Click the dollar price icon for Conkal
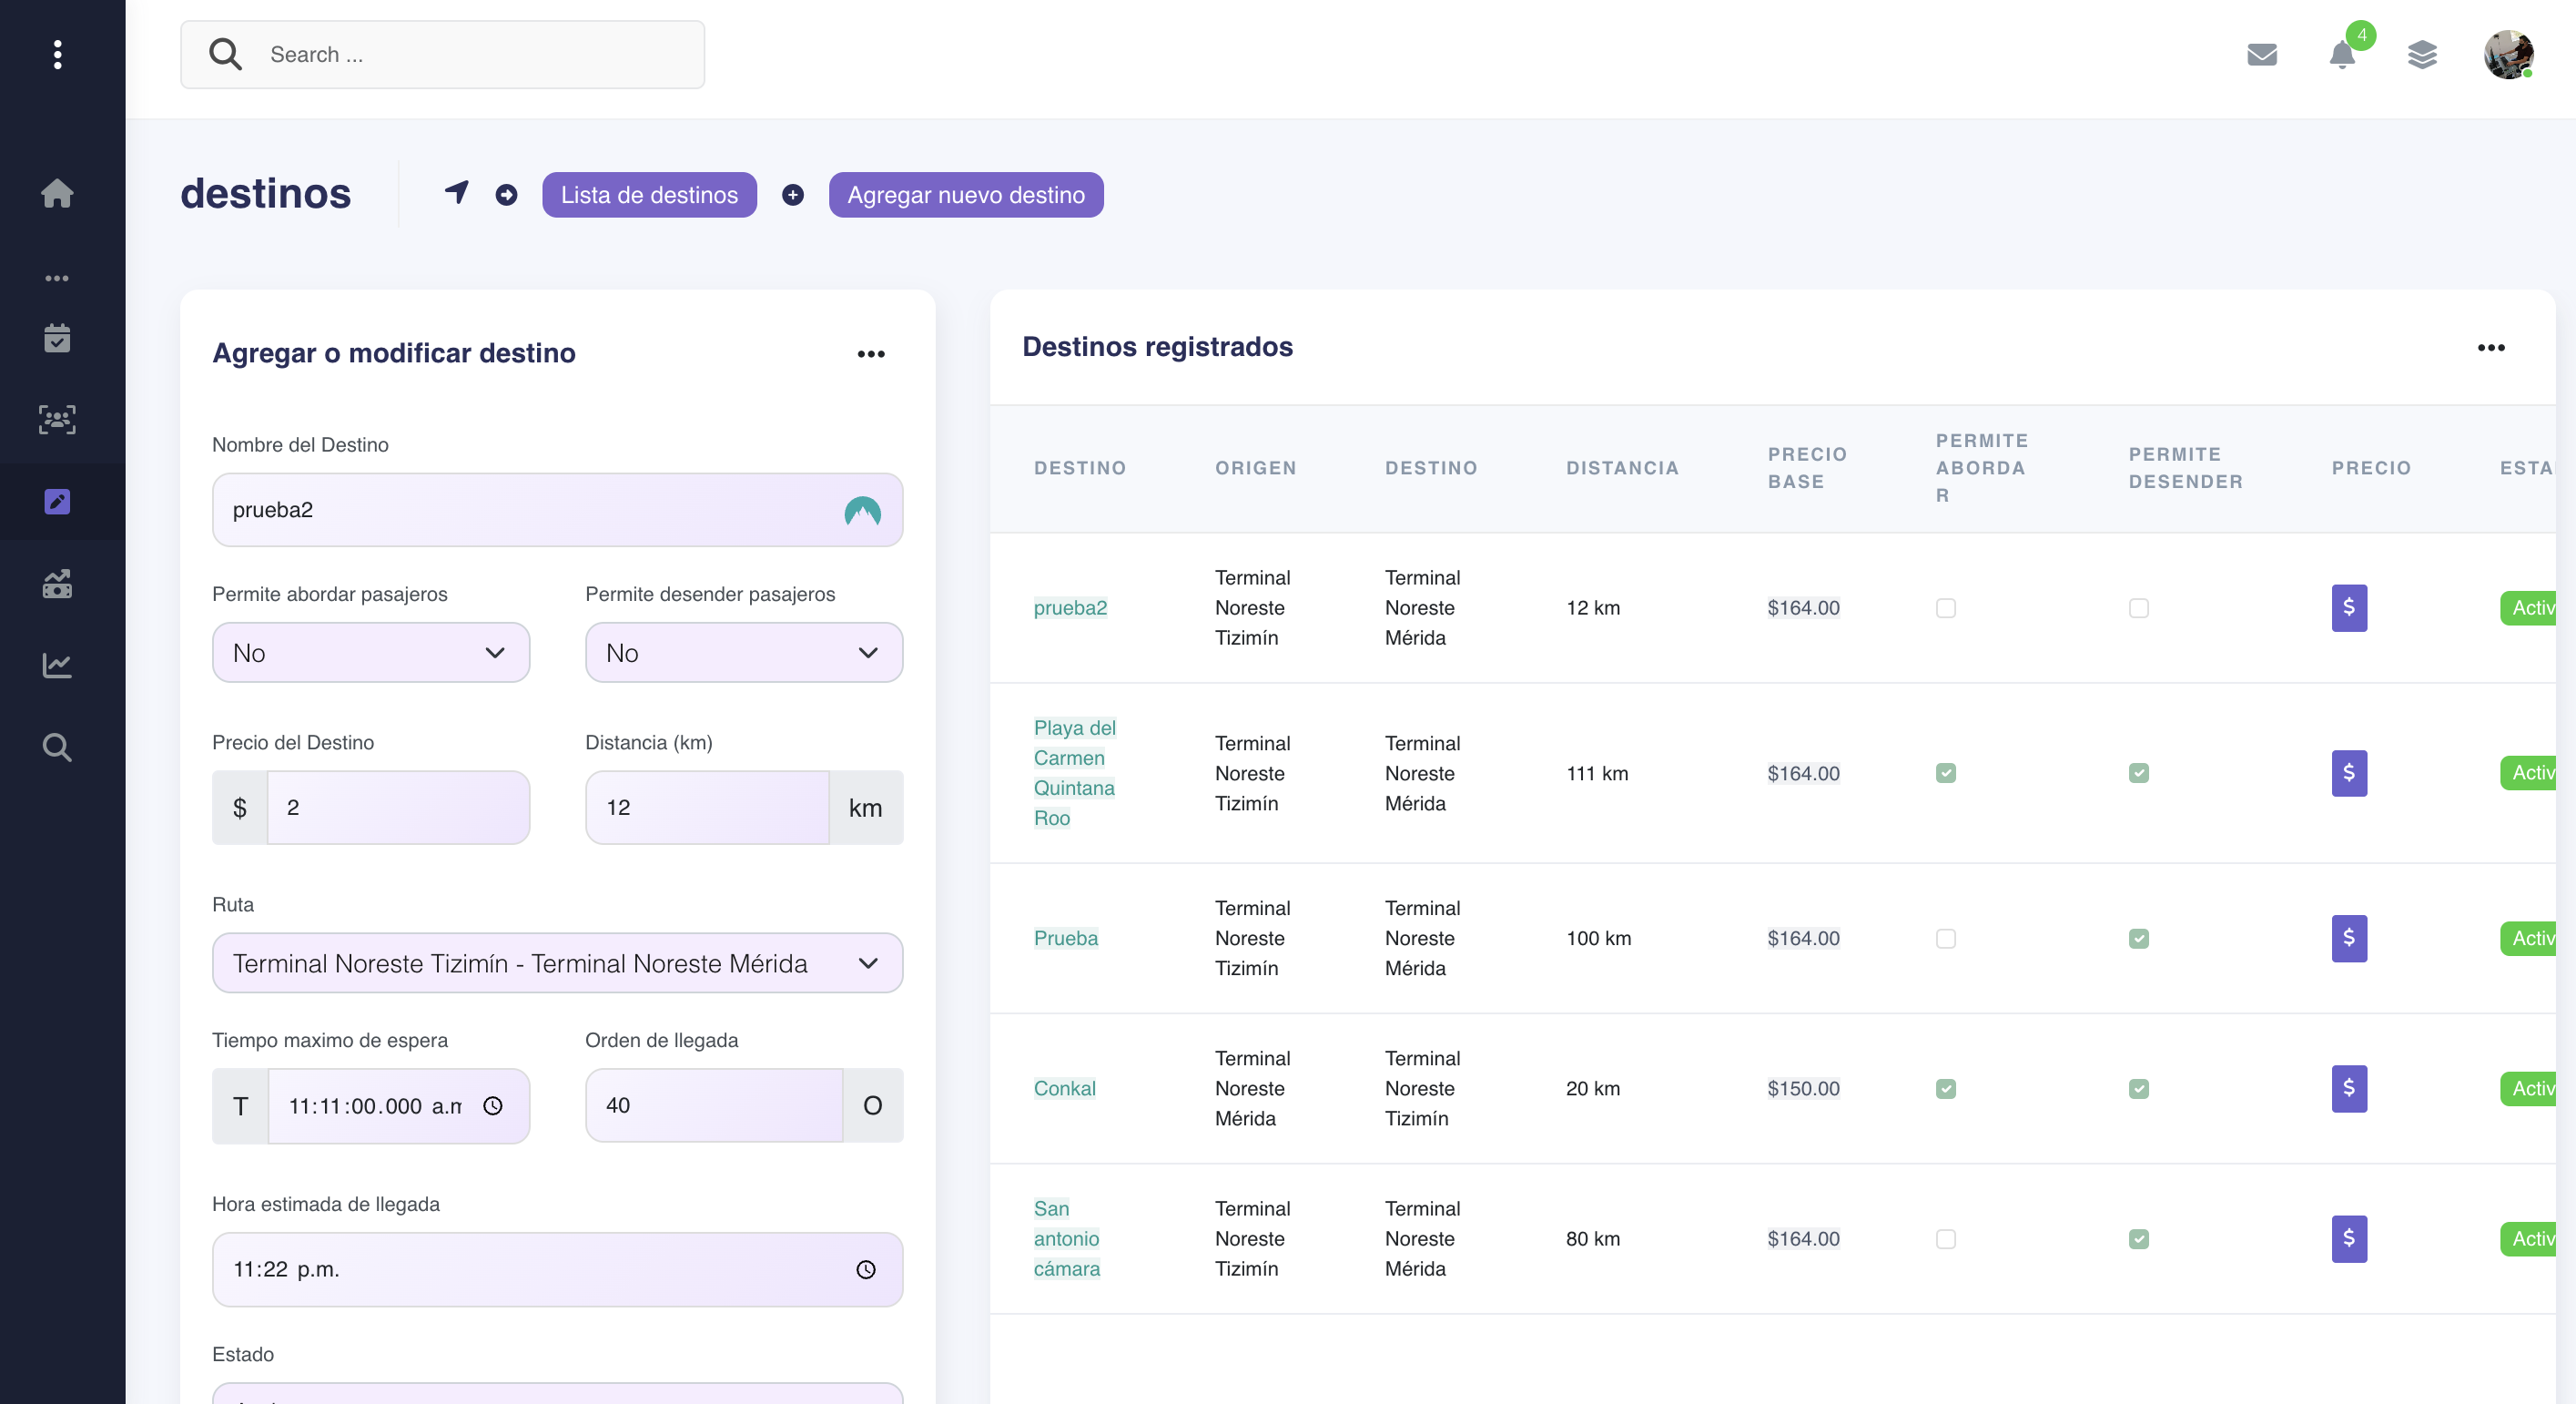 [2348, 1088]
